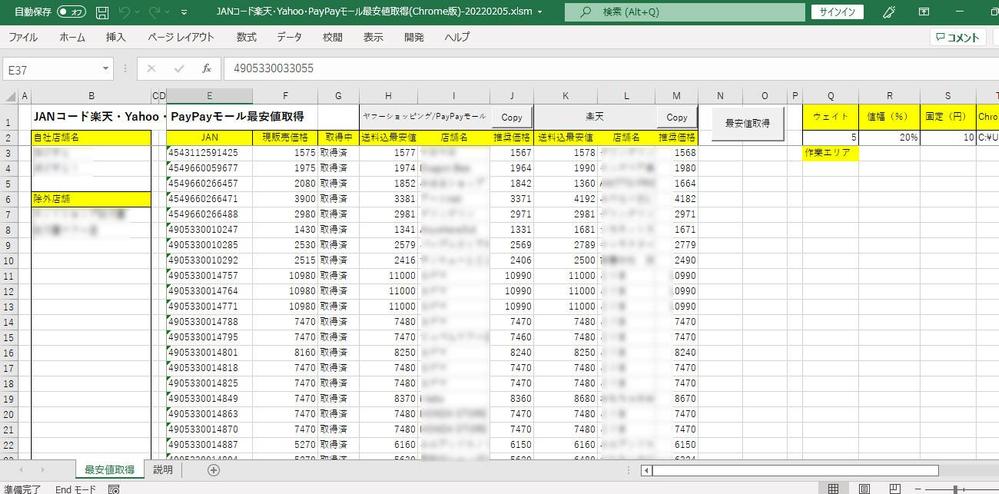Open the file name dropdown arrow in title bar

(540, 12)
